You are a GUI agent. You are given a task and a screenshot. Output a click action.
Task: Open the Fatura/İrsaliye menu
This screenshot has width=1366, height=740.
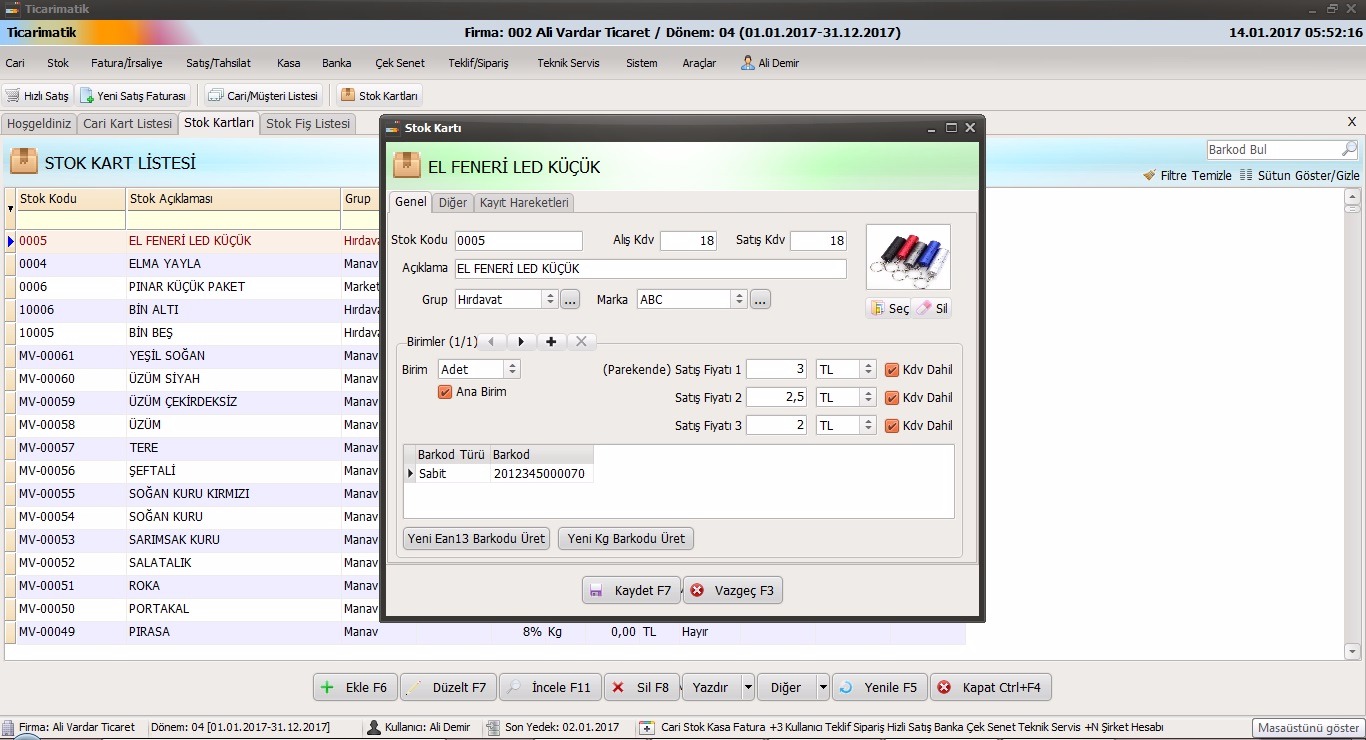pos(126,63)
